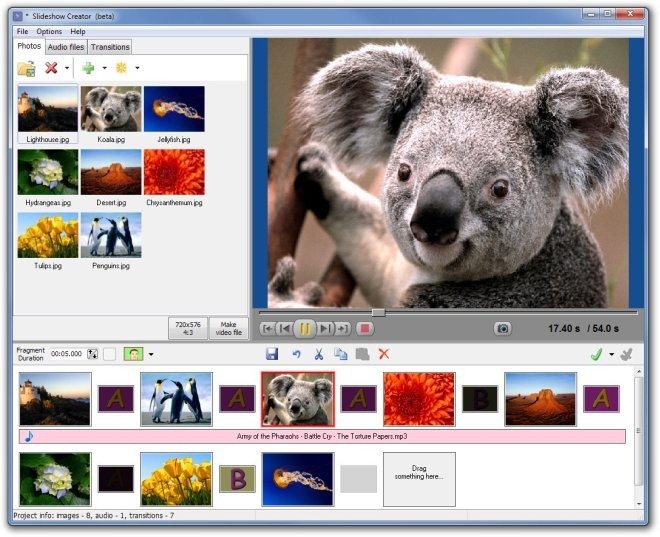Screen dimensions: 660x537
Task: Click the duration stepper icon beside time field
Action: pos(93,354)
